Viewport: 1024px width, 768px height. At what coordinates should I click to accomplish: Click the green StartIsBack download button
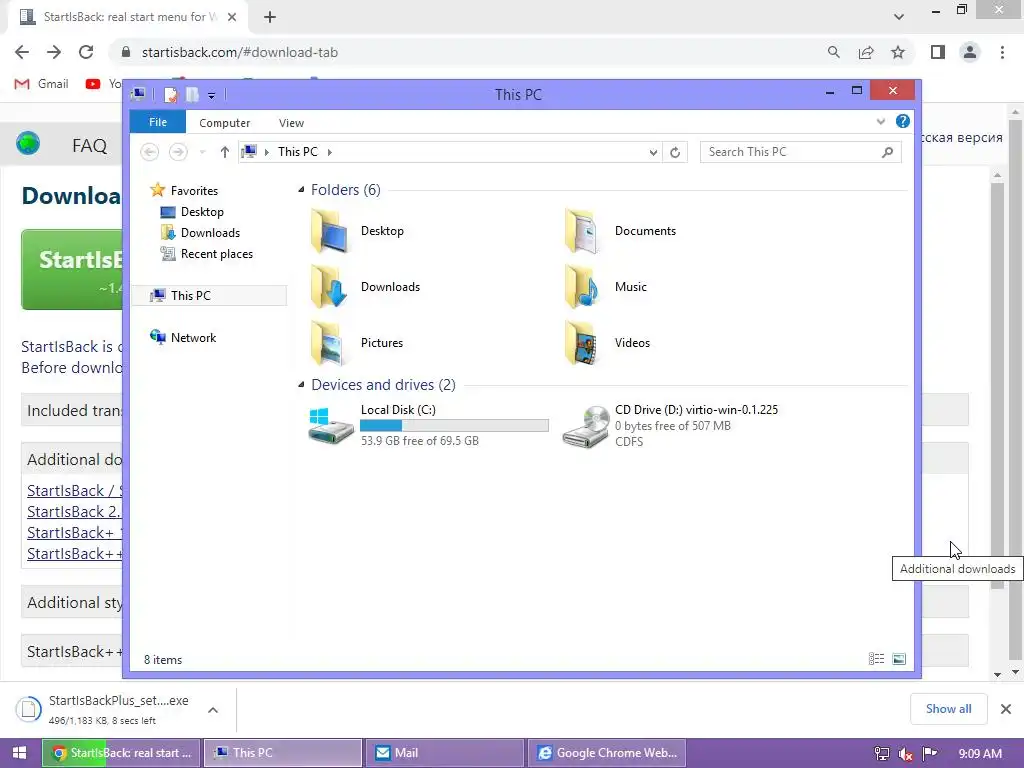pos(72,269)
